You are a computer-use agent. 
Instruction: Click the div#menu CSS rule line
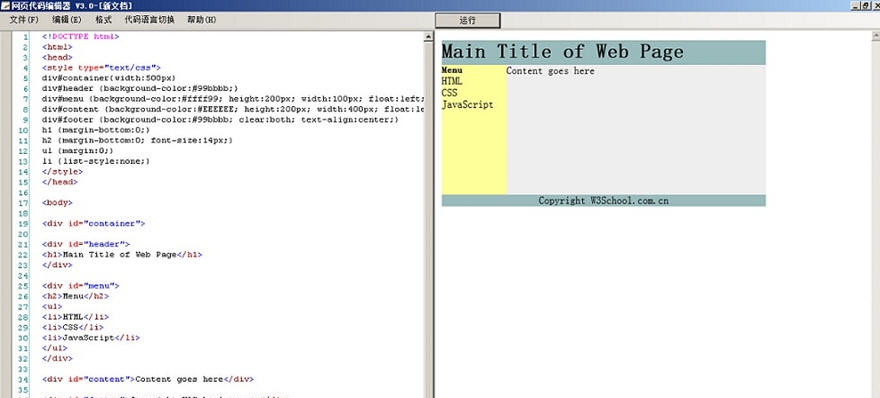point(233,99)
